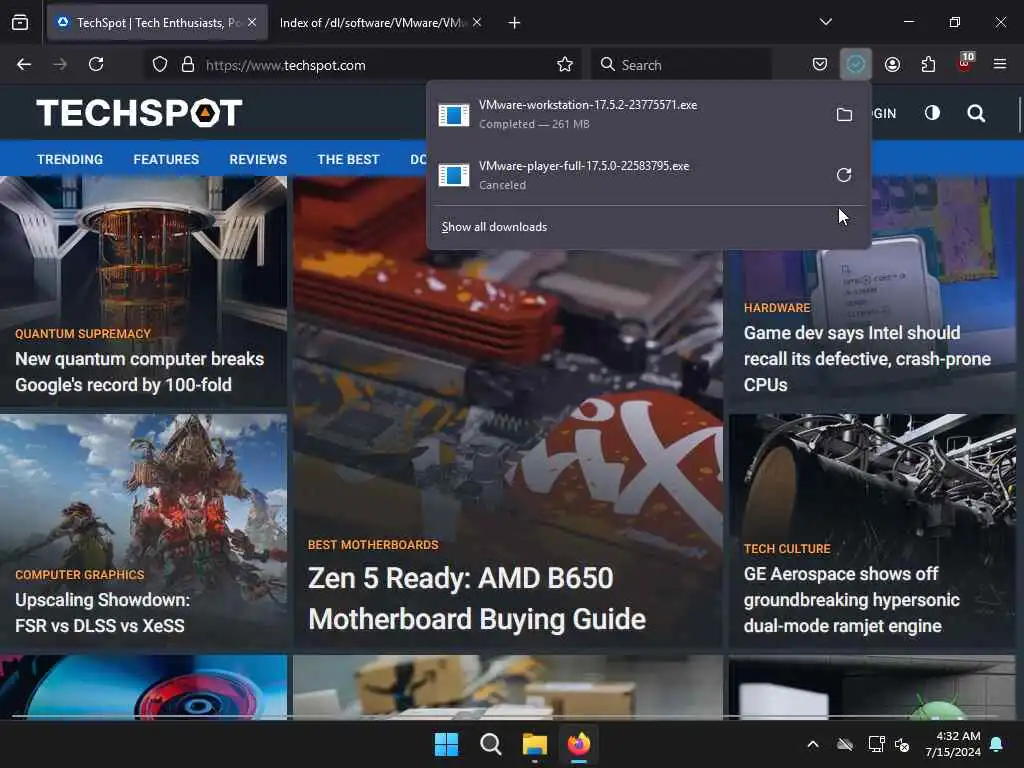Click Show all downloads
The height and width of the screenshot is (768, 1024).
[494, 227]
